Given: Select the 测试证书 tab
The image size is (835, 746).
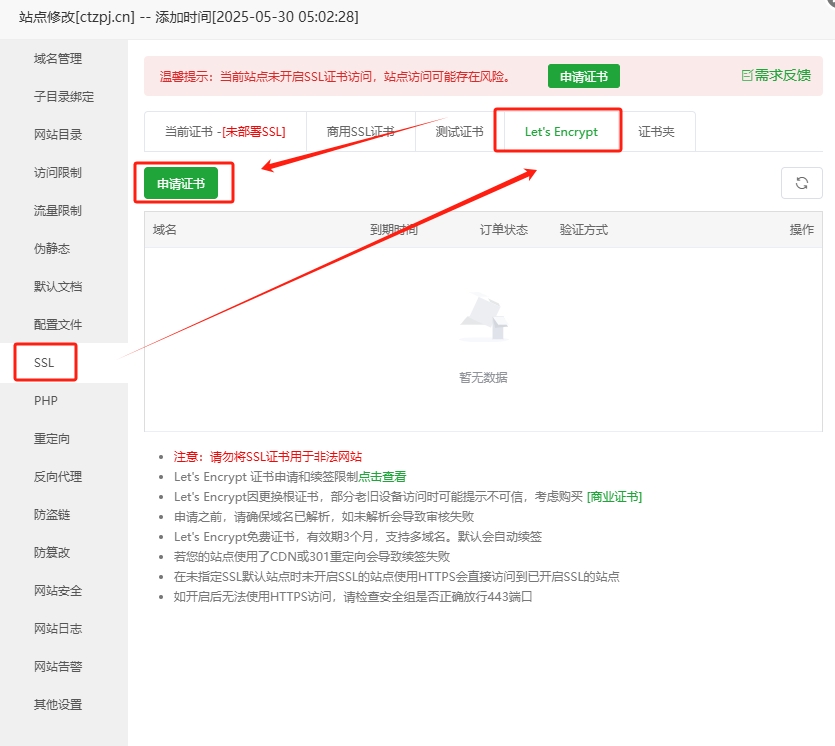Looking at the screenshot, I should tap(459, 132).
